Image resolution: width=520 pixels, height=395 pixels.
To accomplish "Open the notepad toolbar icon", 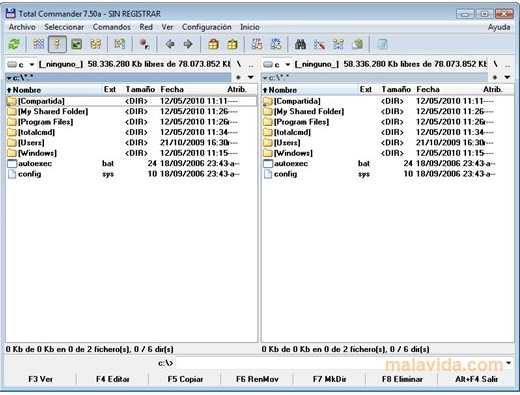I will [x=382, y=44].
